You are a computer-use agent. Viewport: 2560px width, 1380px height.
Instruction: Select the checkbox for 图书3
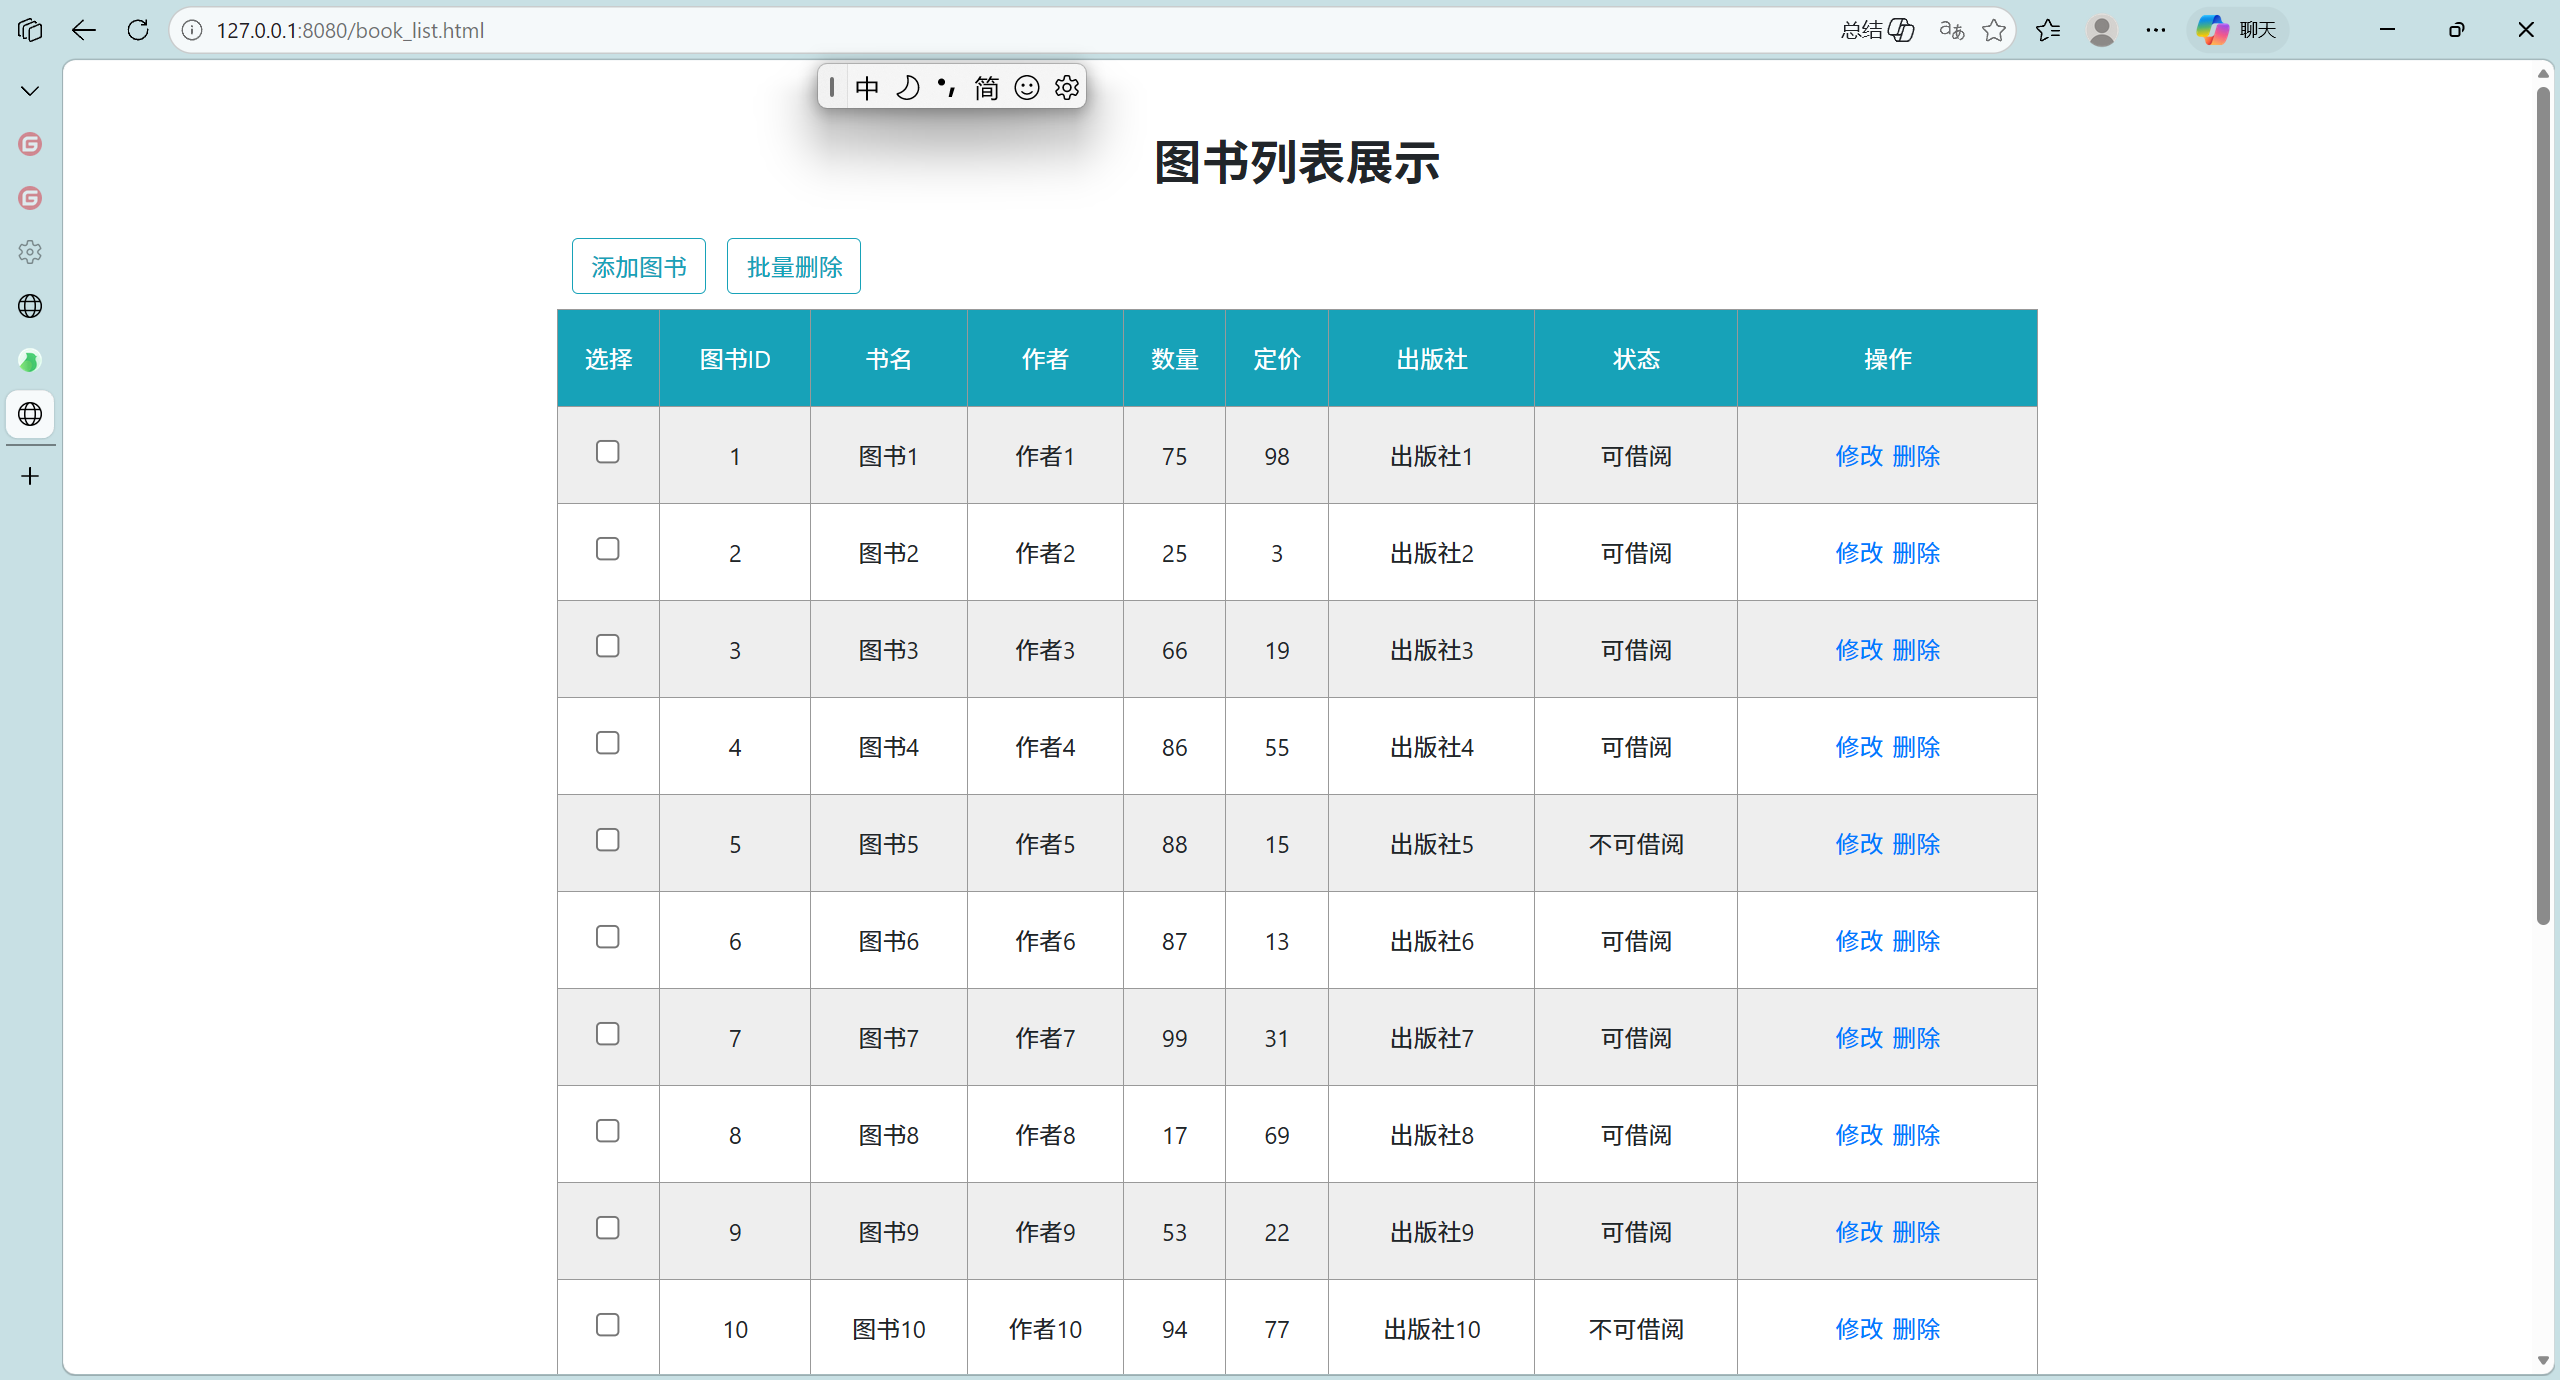(608, 646)
